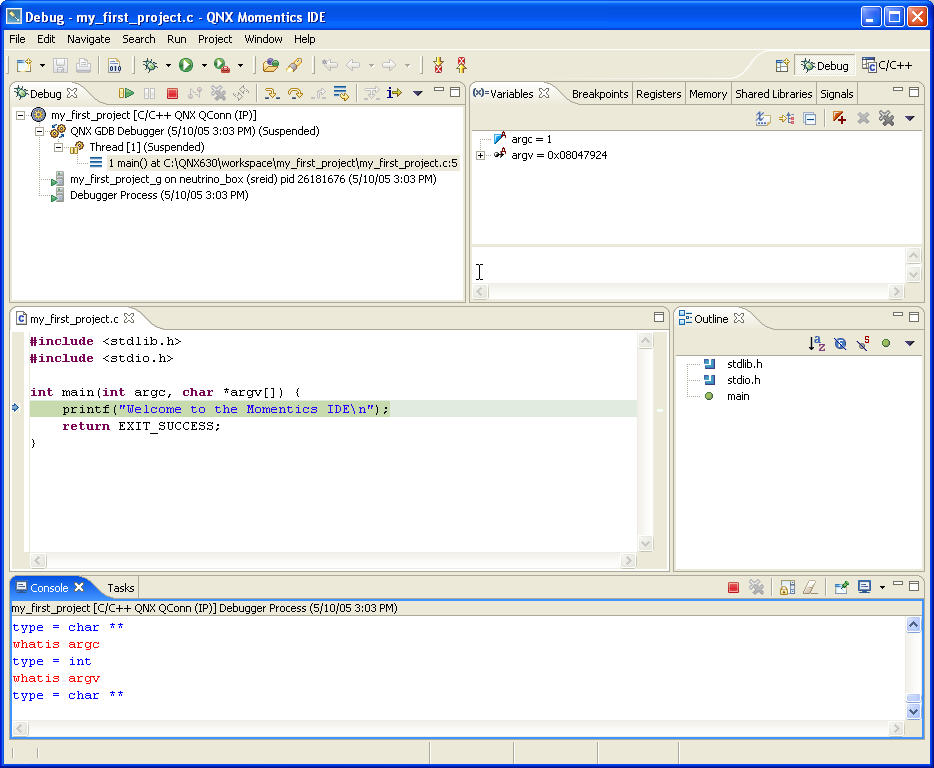Click the main tree item under stdio.h in Outline

[x=738, y=395]
